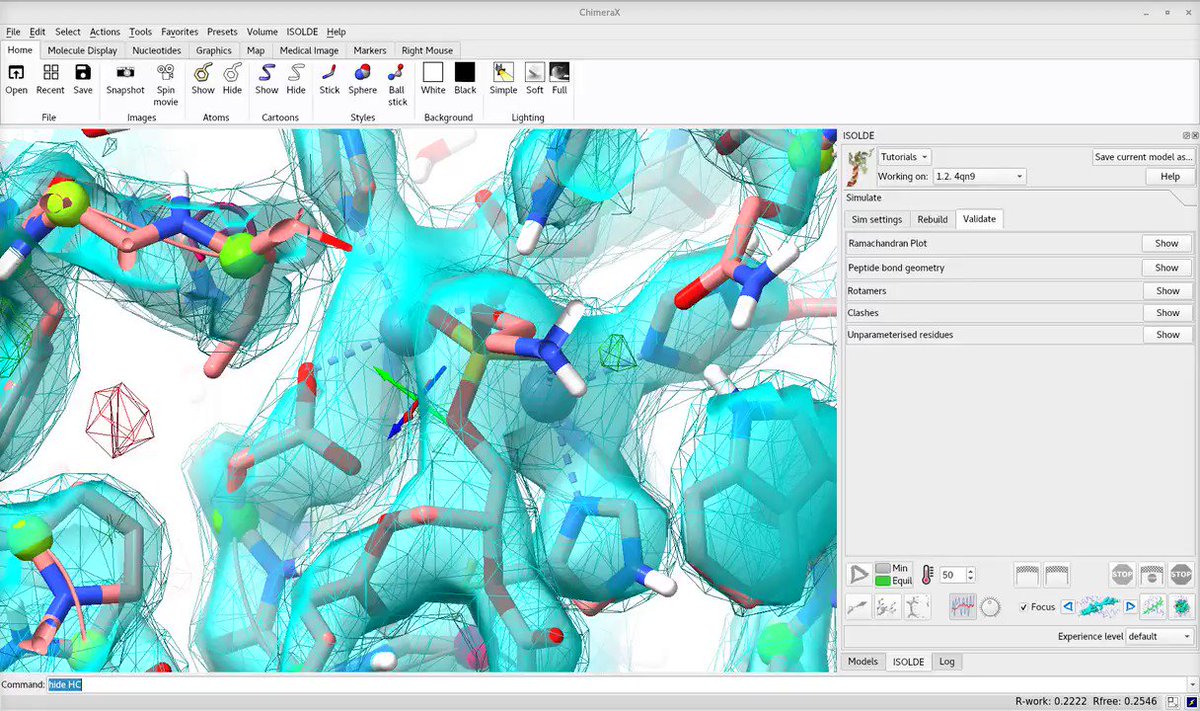The image size is (1200, 711).
Task: Set background to Black swatch
Action: click(465, 72)
